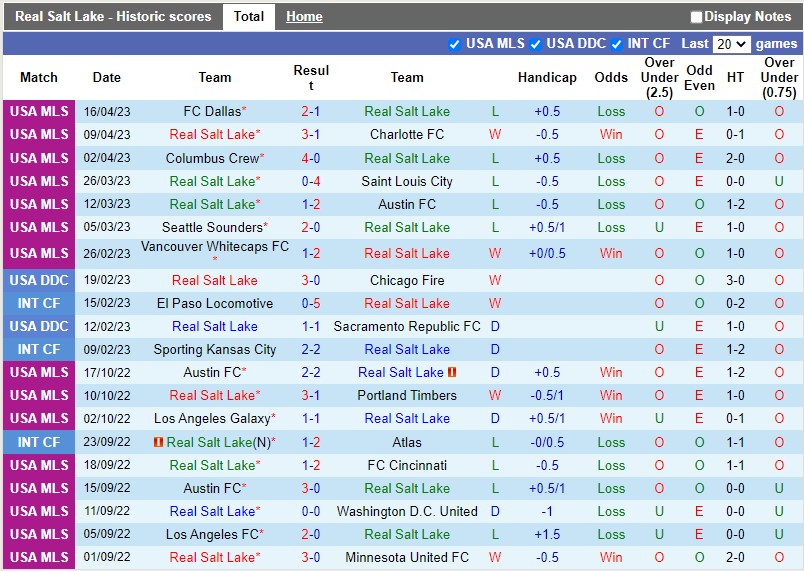Click red card icon before Real Salt Lake(N), 23/09/22 row
Image resolution: width=804 pixels, height=571 pixels.
coord(158,442)
